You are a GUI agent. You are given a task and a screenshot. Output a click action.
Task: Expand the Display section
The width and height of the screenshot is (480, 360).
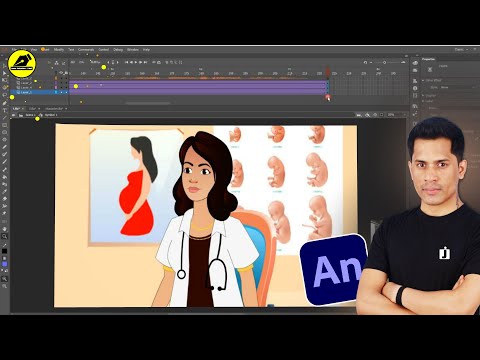pyautogui.click(x=423, y=95)
